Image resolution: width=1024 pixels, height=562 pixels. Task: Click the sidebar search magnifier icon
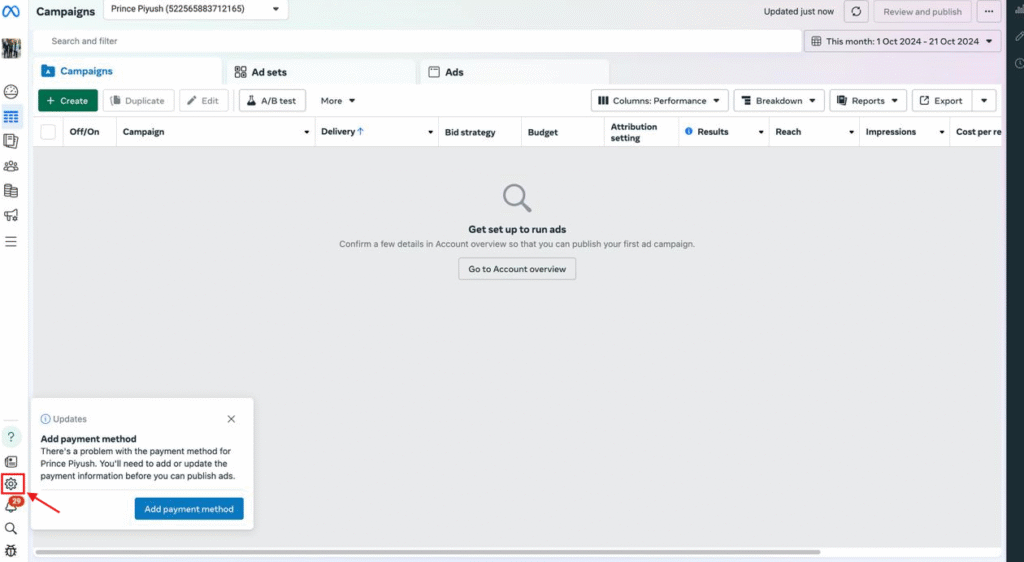pyautogui.click(x=11, y=528)
